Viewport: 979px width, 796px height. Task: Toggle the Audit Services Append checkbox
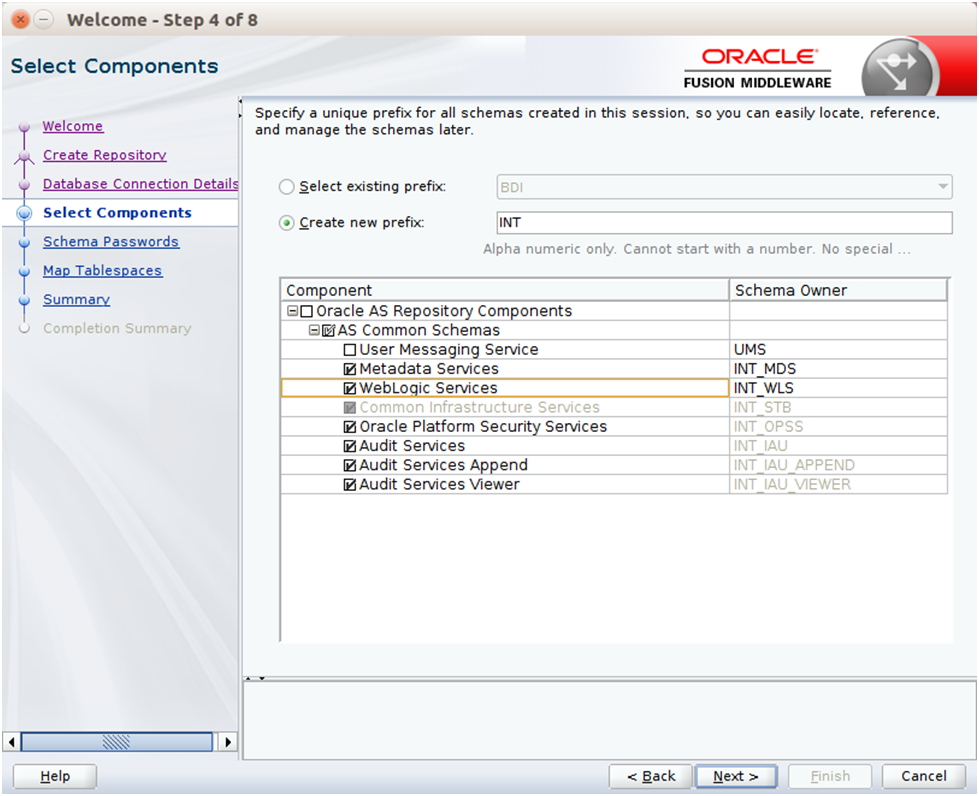coord(350,466)
